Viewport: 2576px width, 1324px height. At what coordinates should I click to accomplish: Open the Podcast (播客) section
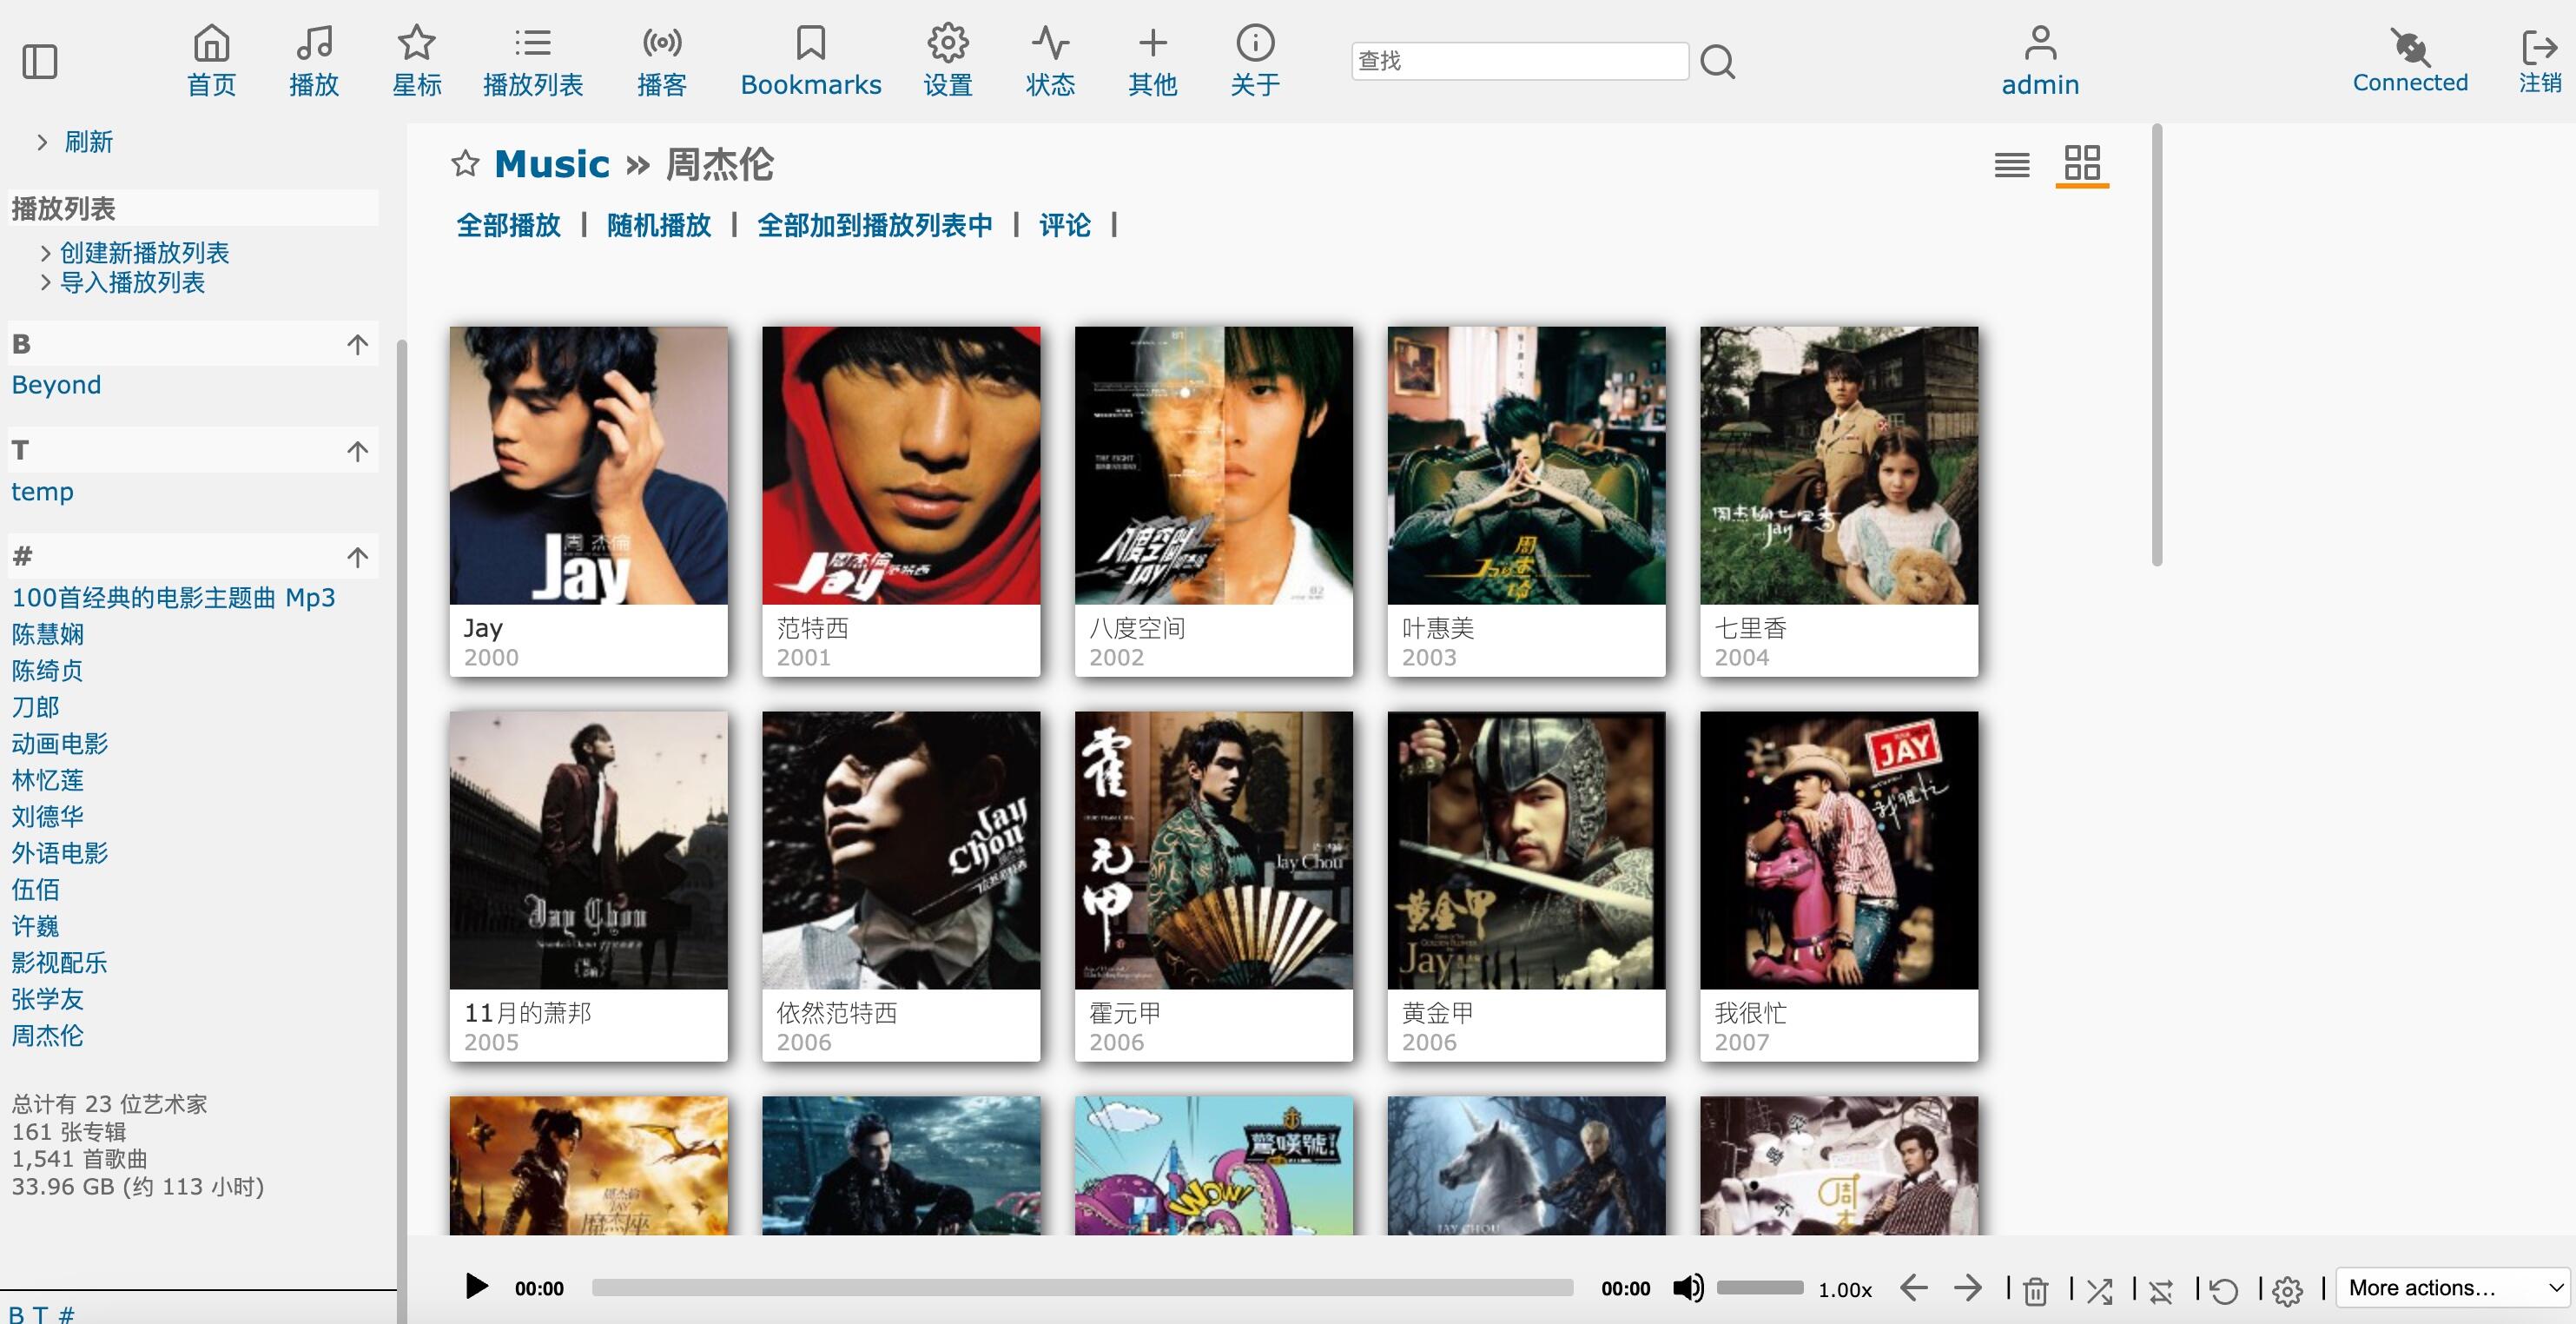coord(662,61)
